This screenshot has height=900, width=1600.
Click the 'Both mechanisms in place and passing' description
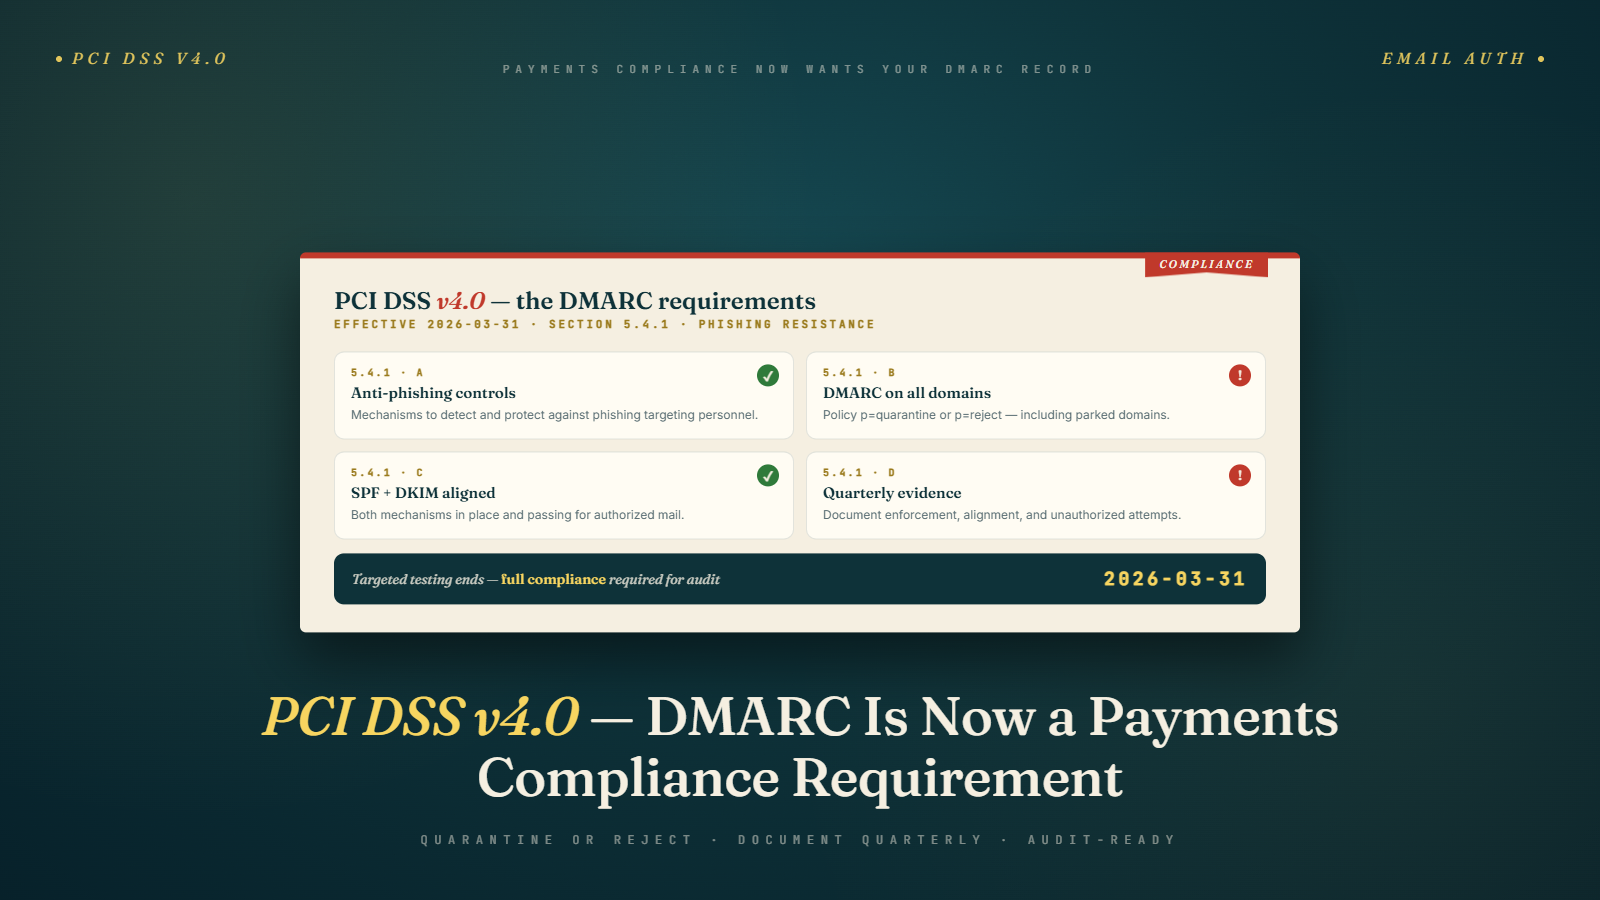point(517,515)
